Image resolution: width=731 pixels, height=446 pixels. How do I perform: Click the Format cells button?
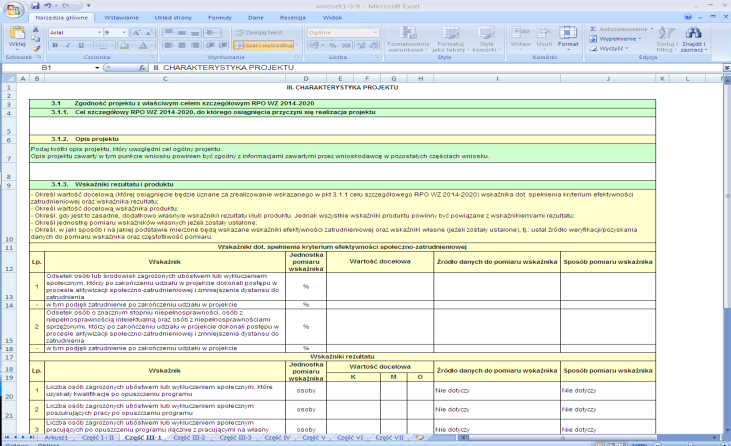[567, 37]
